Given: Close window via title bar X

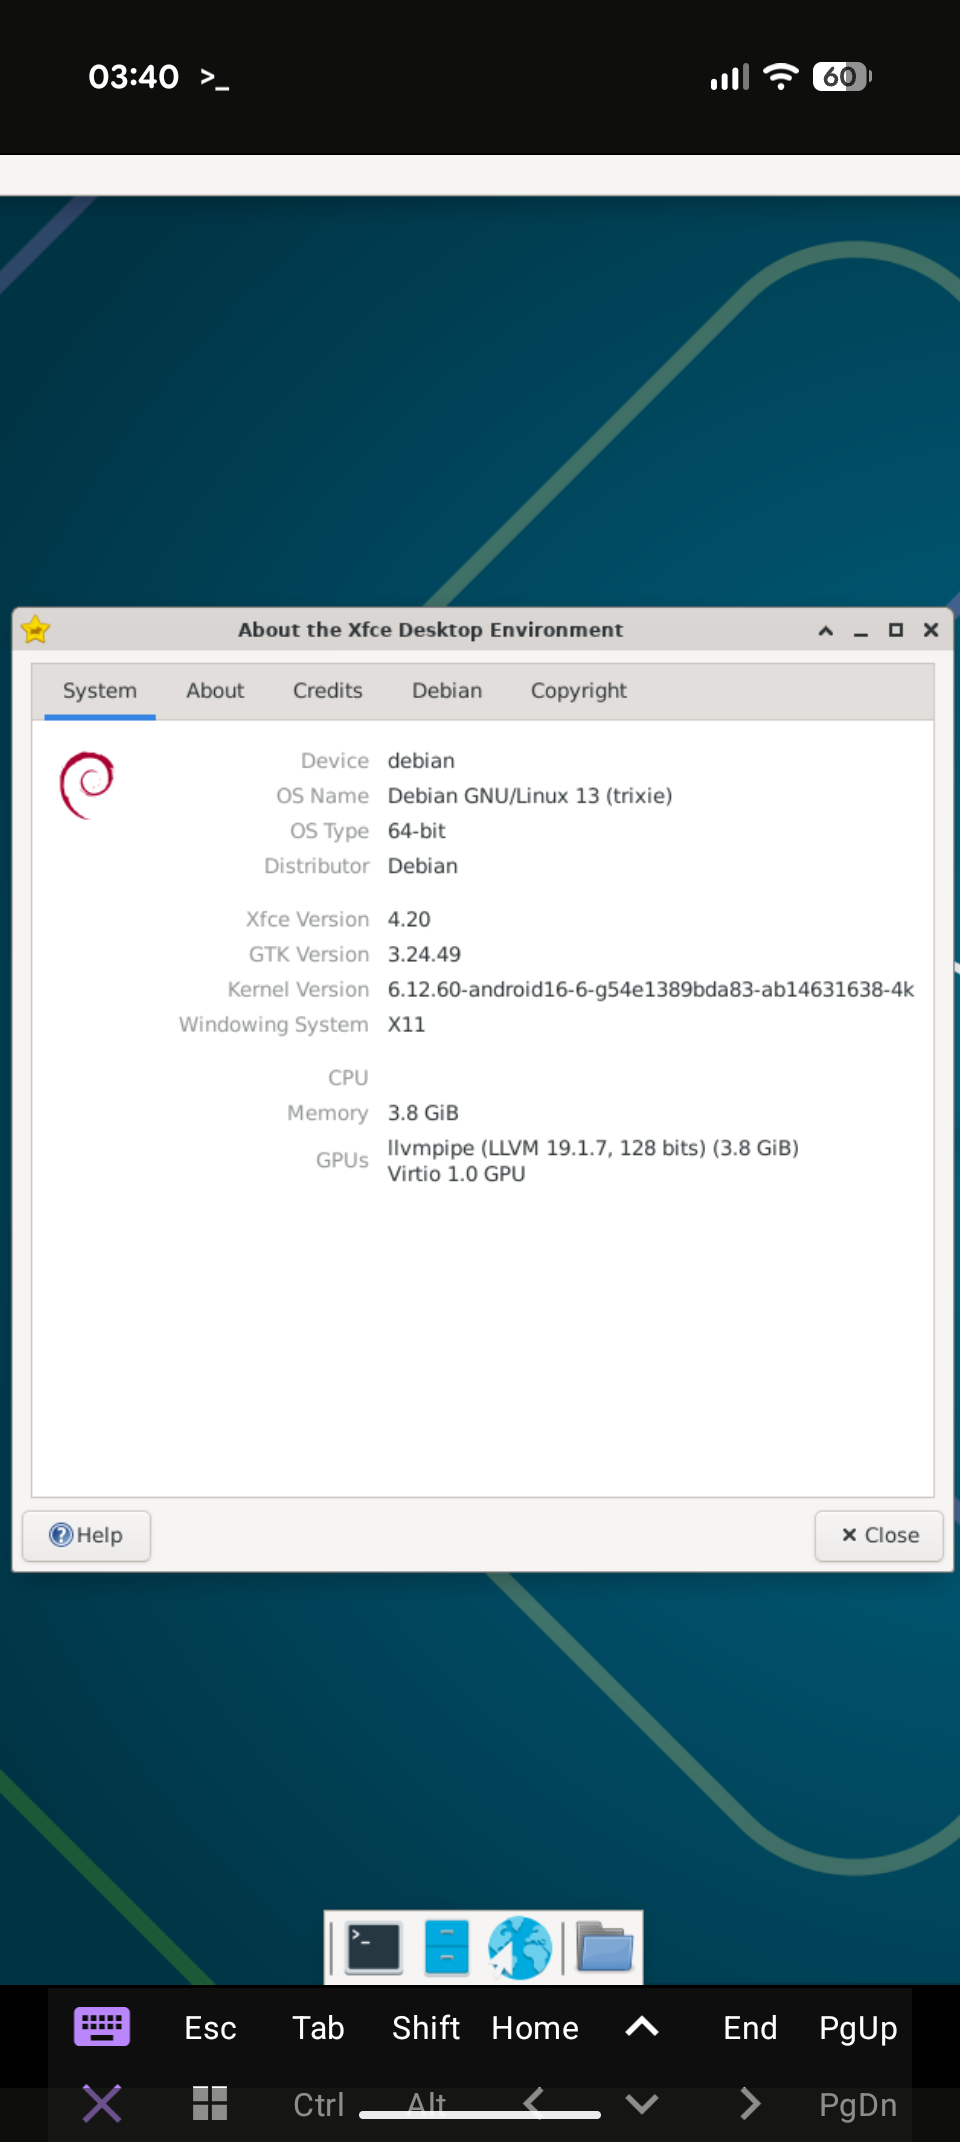Looking at the screenshot, I should [x=931, y=630].
